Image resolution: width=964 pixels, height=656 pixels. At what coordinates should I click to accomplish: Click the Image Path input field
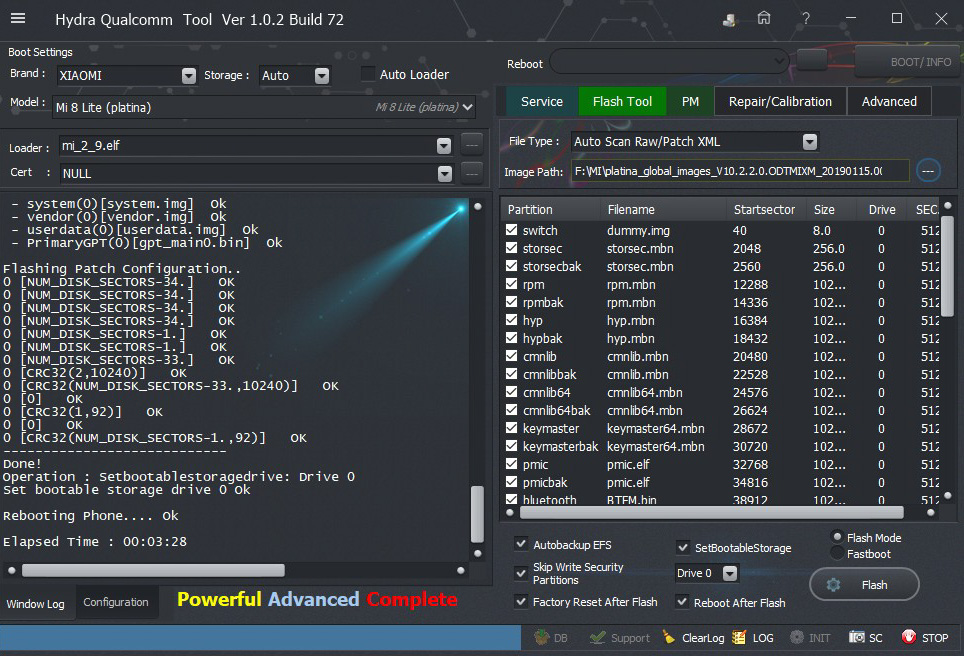pyautogui.click(x=740, y=171)
